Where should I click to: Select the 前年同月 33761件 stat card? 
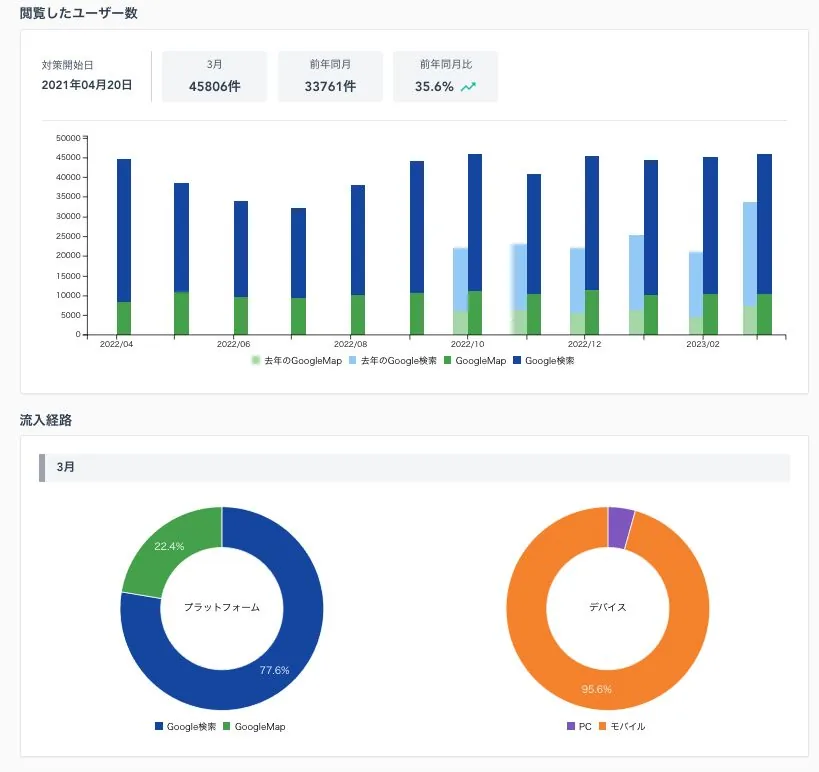330,76
